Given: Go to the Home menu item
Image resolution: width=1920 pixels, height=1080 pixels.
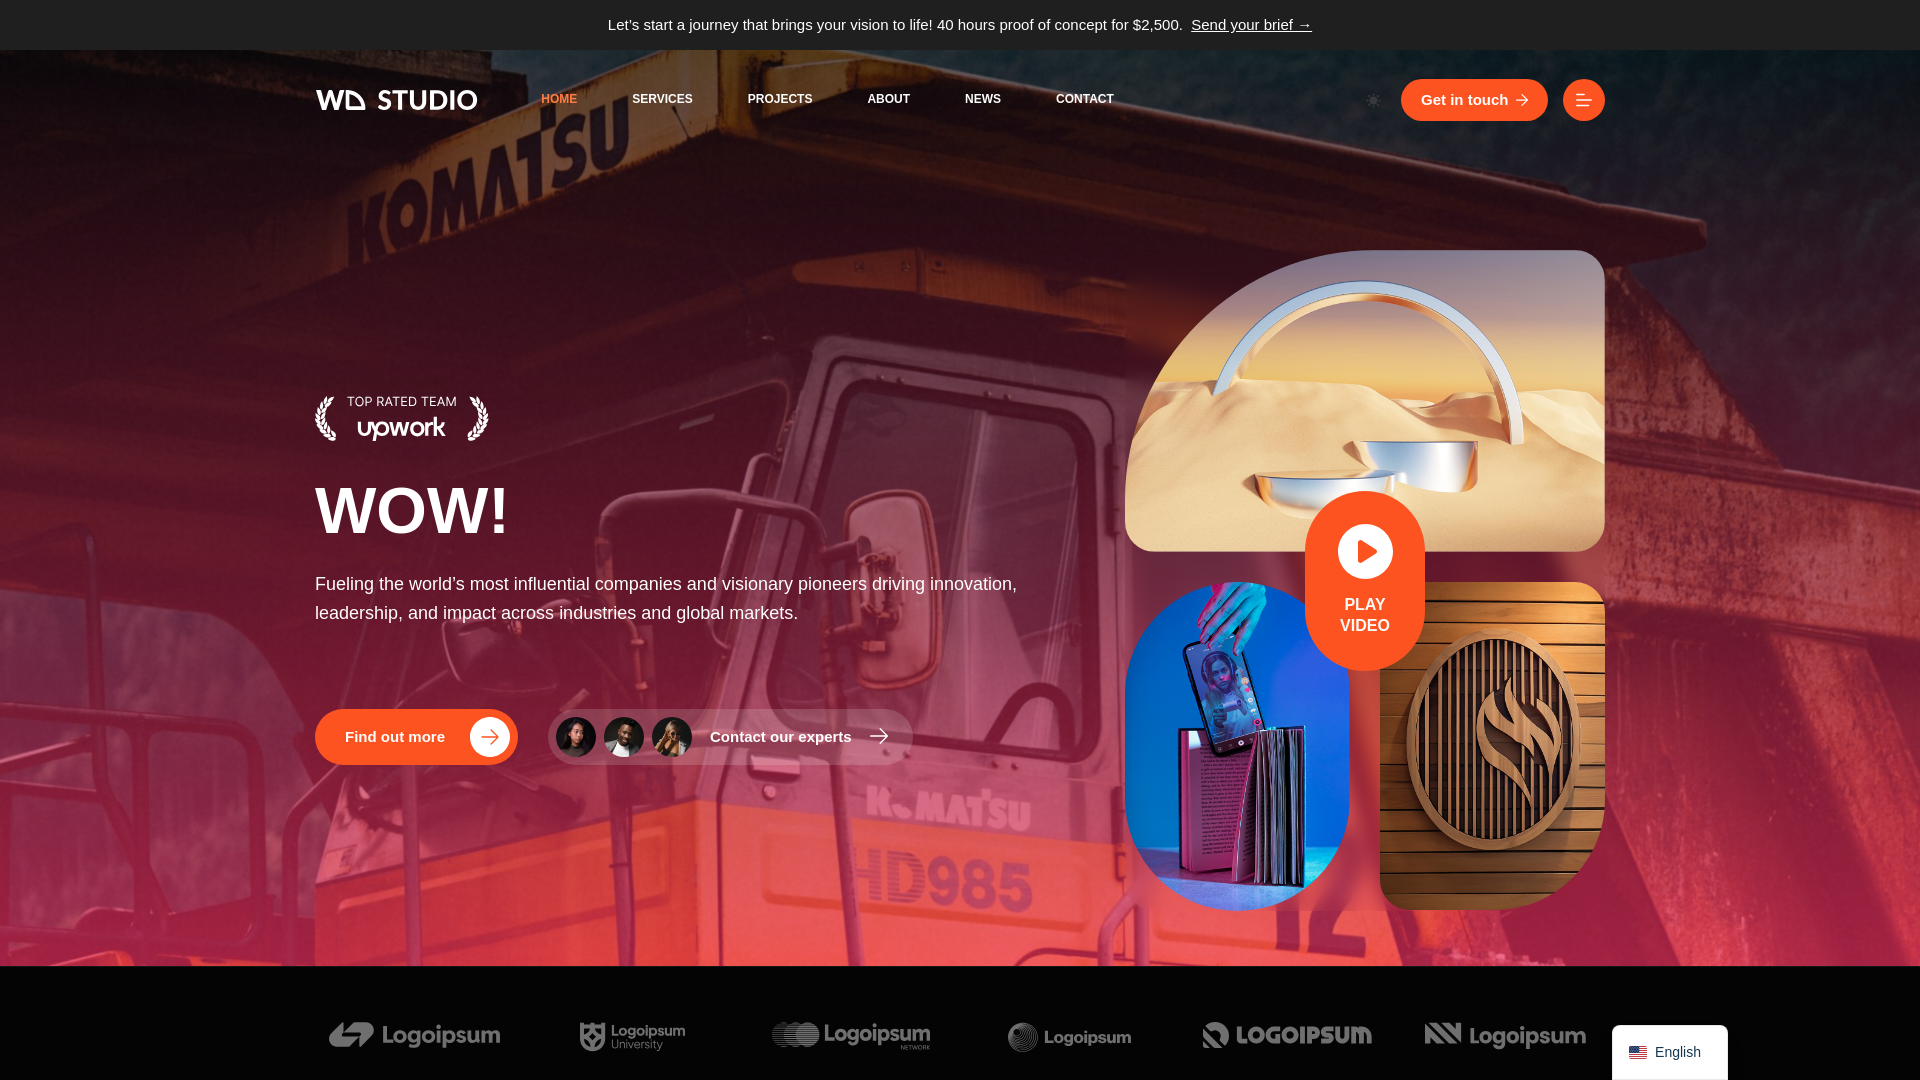Looking at the screenshot, I should (559, 99).
